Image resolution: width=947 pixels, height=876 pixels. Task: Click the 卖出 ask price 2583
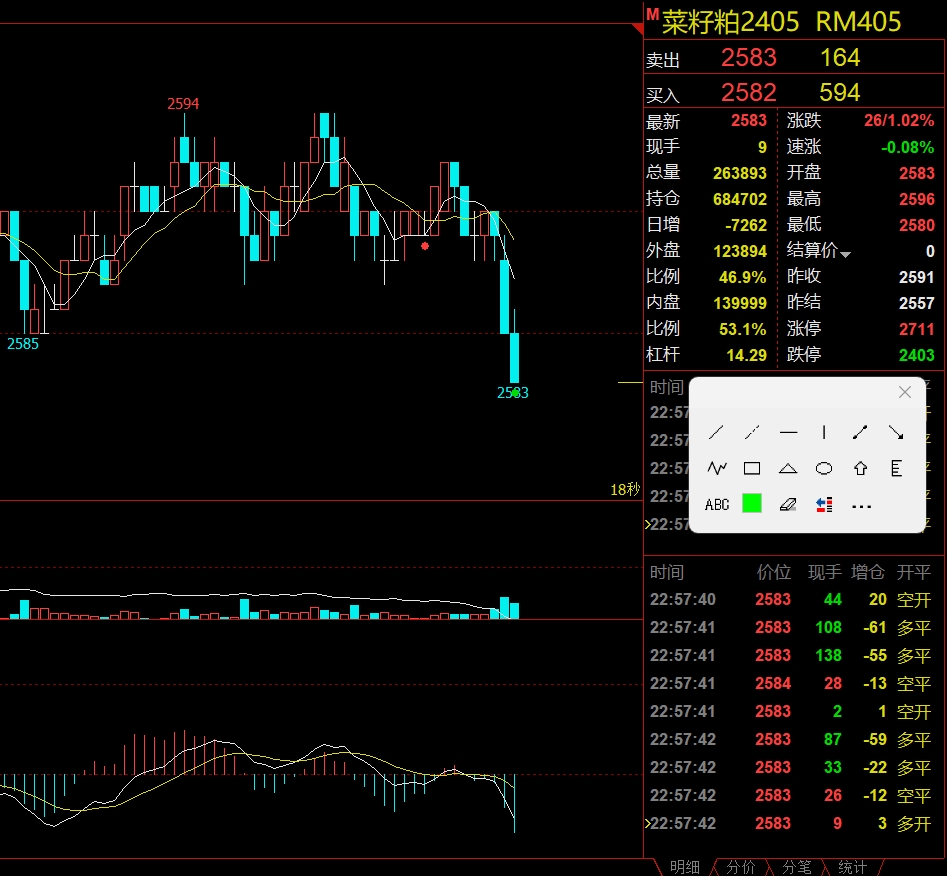tap(748, 58)
